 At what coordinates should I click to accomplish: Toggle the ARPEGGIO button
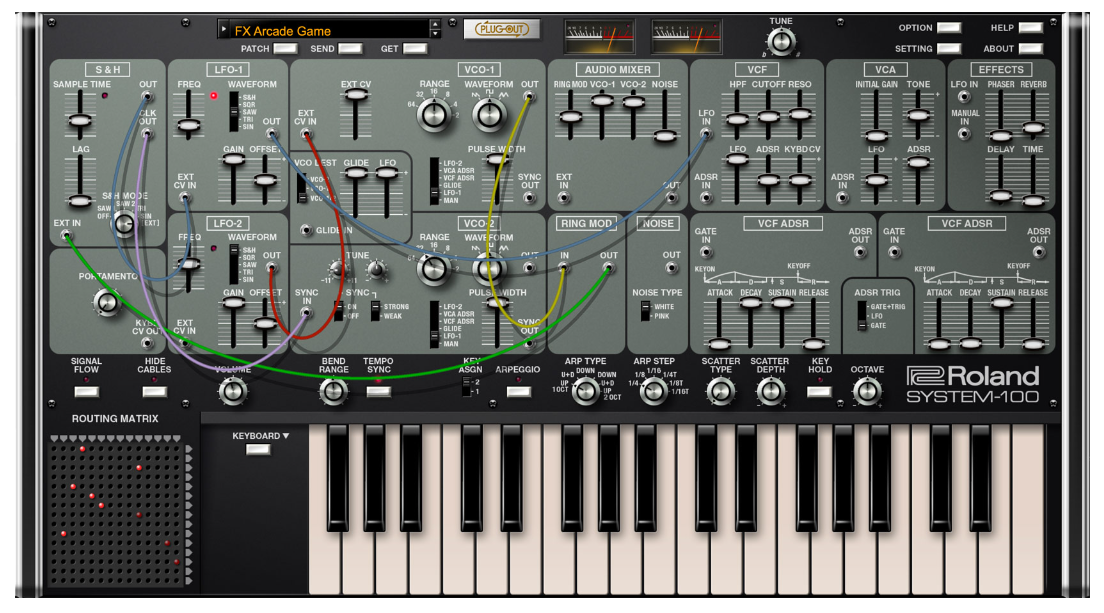coord(518,392)
